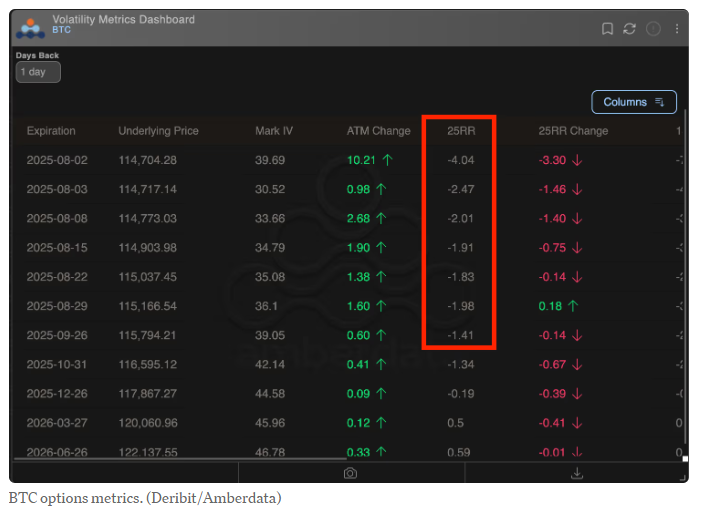Open the Days Back dropdown
Image resolution: width=706 pixels, height=511 pixels.
tap(38, 72)
